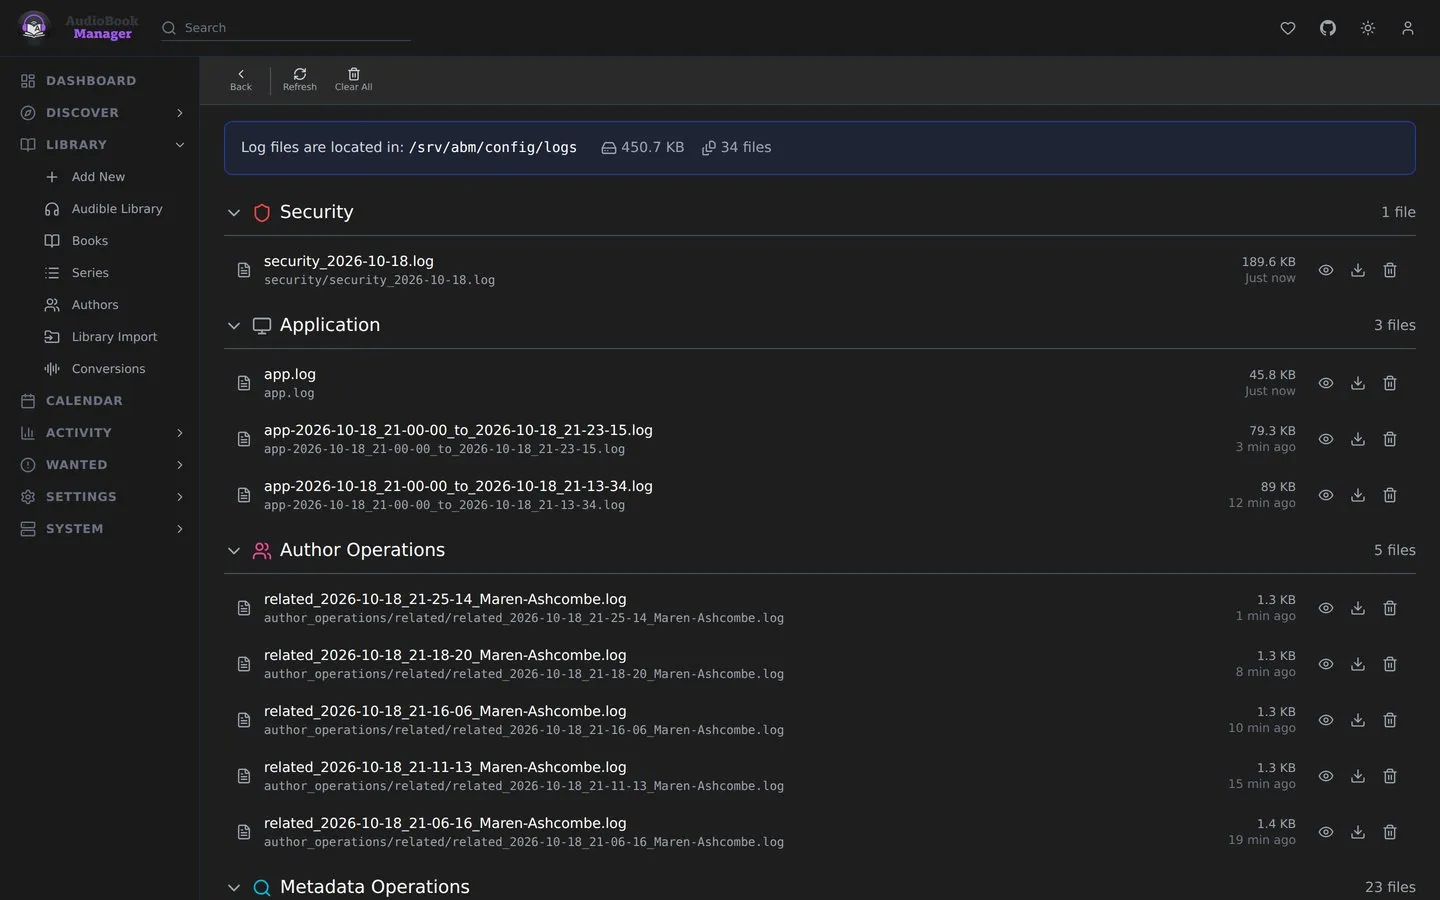View the app.log file contents
The height and width of the screenshot is (900, 1440).
point(1326,383)
